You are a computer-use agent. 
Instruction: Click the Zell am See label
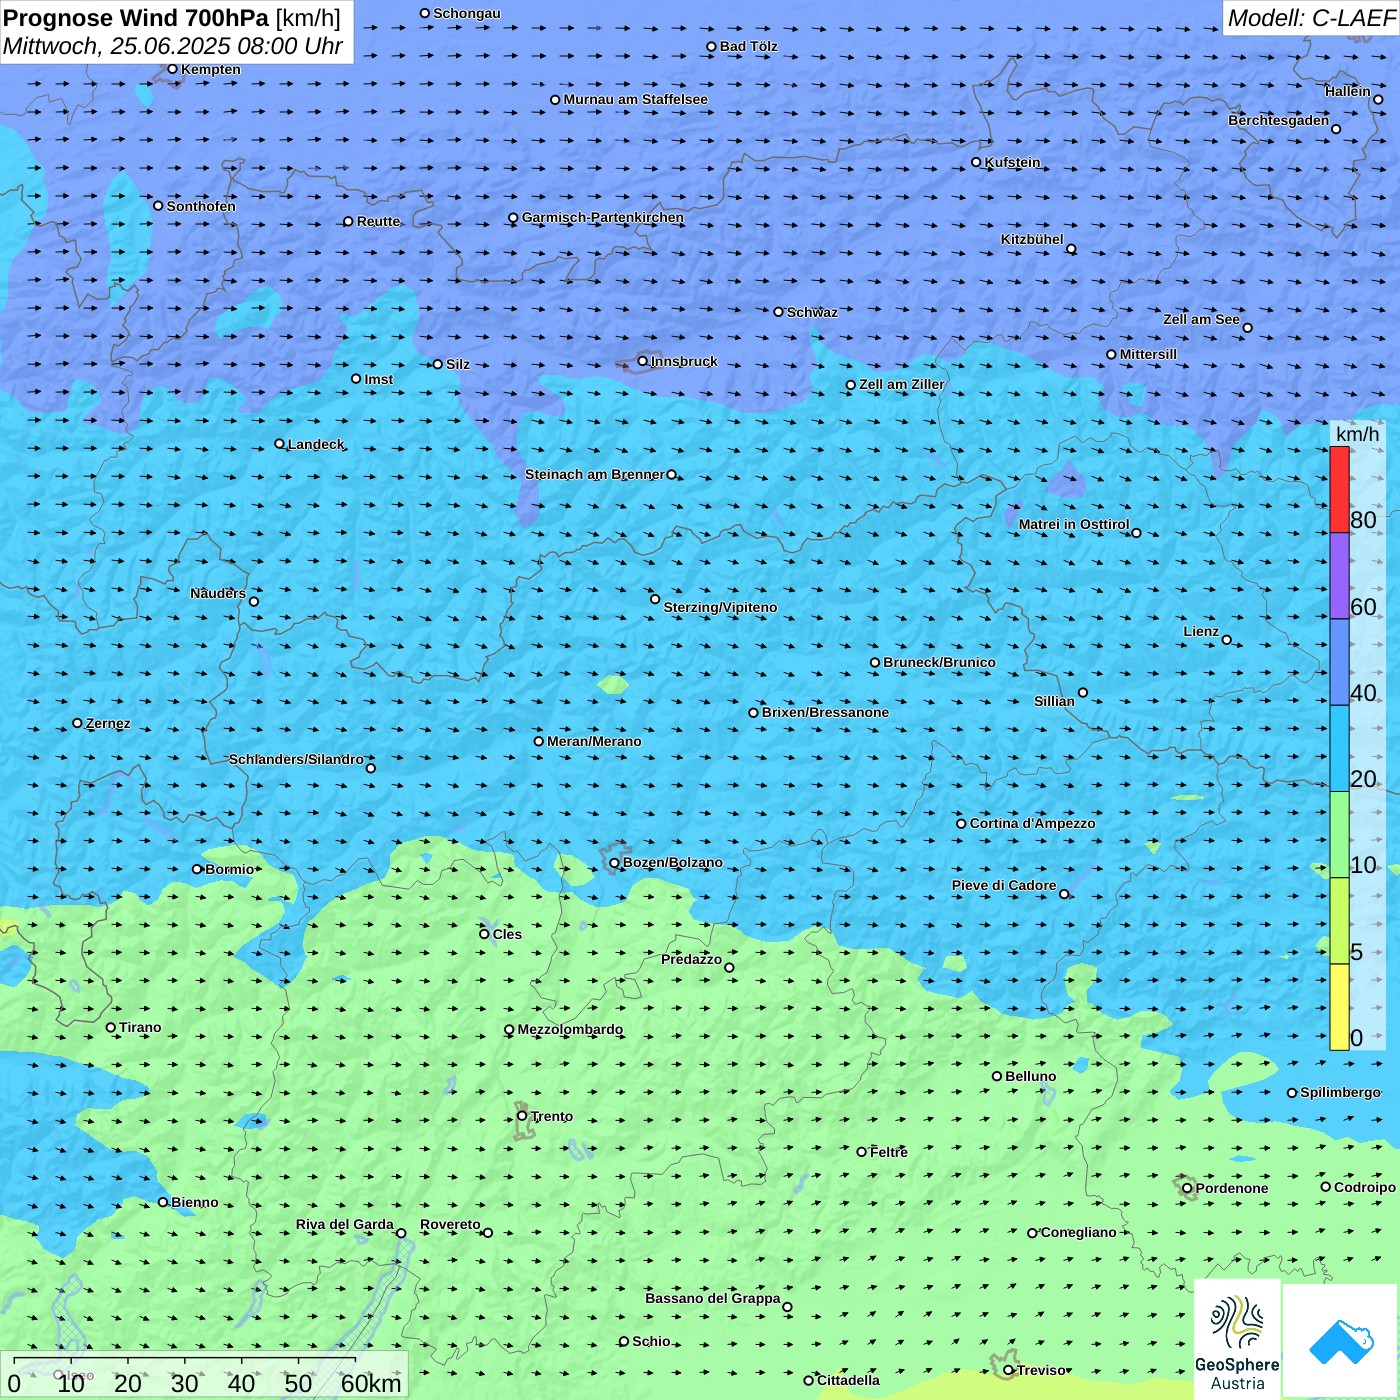[x=1201, y=319]
